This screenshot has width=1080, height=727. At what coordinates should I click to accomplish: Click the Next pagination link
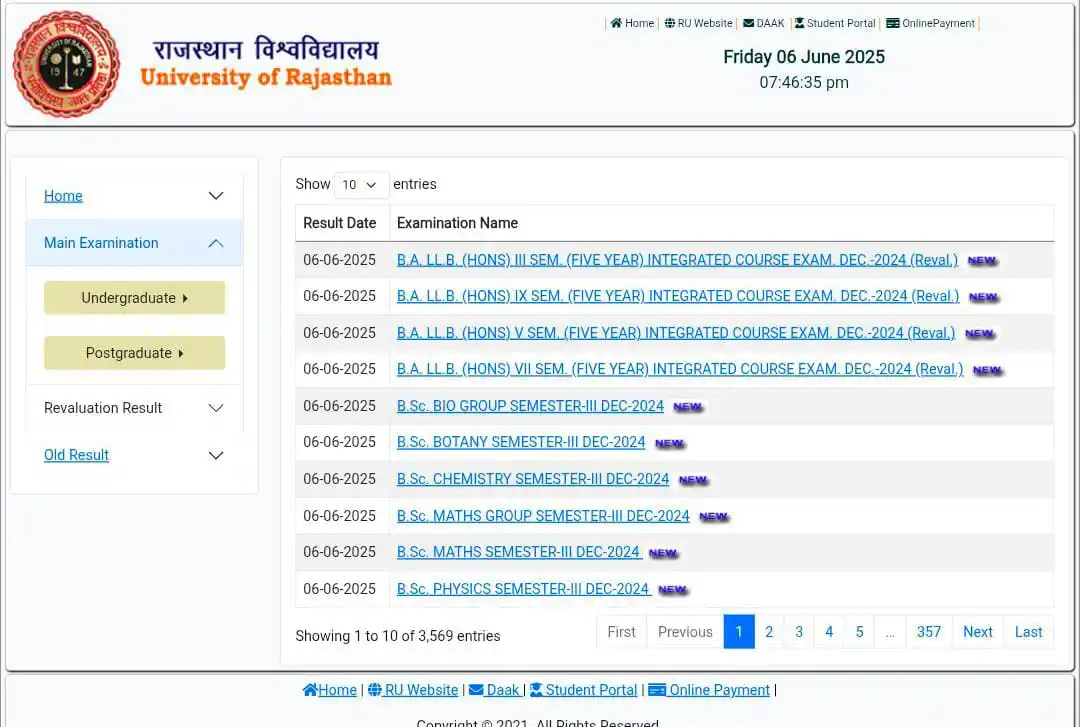(x=977, y=631)
